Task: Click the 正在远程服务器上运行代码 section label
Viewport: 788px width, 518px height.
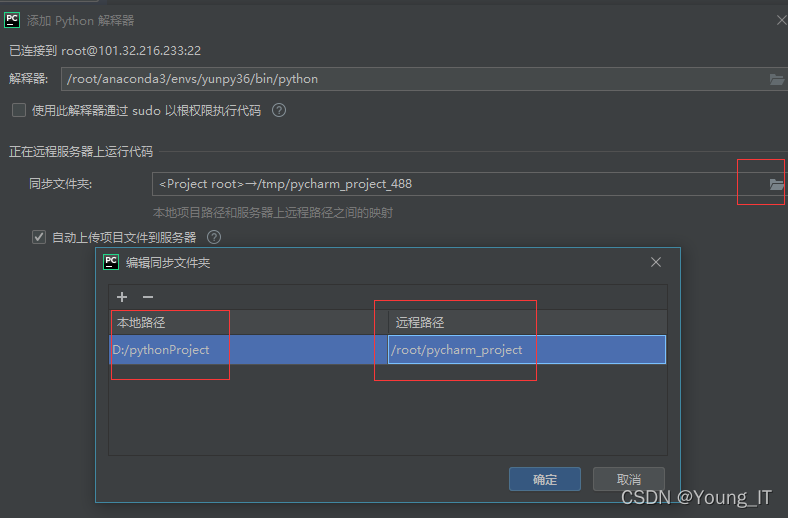Action: click(81, 151)
